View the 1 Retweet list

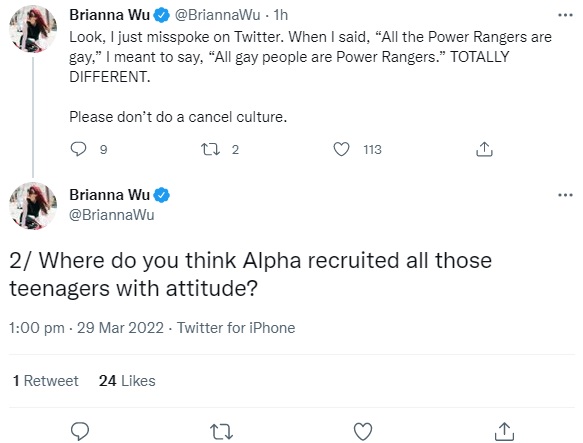click(x=46, y=381)
